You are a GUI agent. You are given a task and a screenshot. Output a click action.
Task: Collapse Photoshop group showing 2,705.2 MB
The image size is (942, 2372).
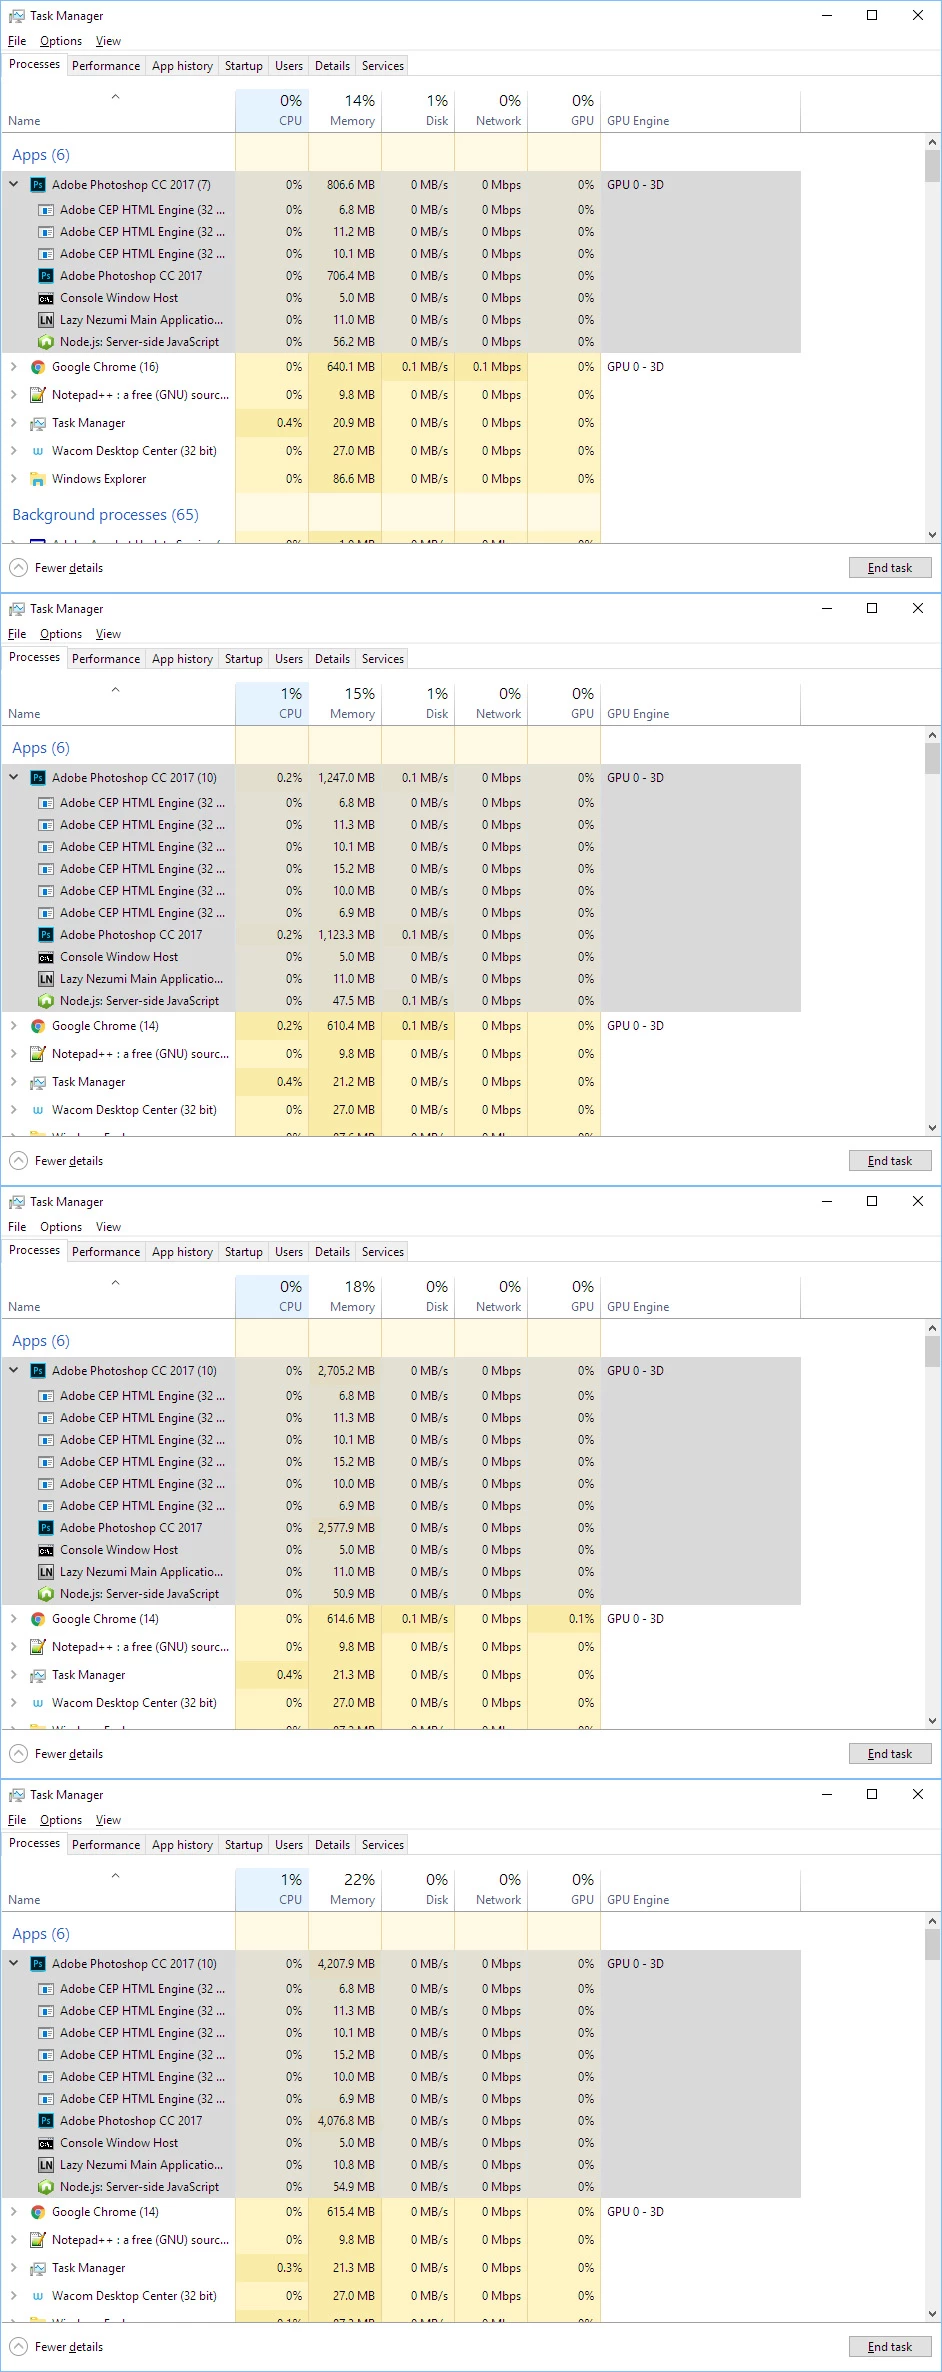[14, 1371]
